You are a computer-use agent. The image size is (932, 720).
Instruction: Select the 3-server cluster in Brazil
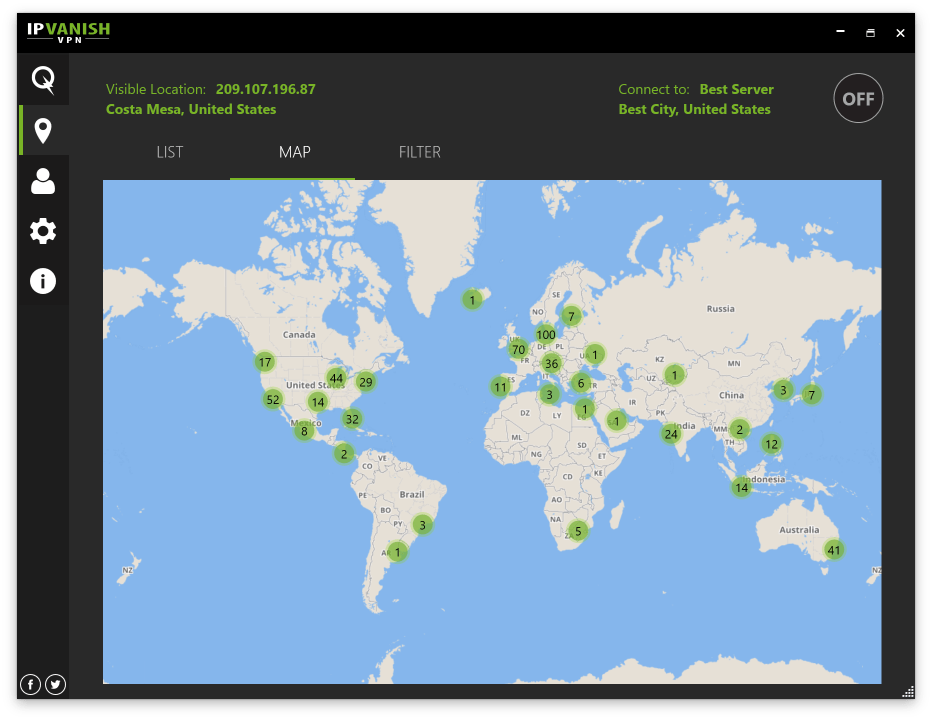point(423,525)
